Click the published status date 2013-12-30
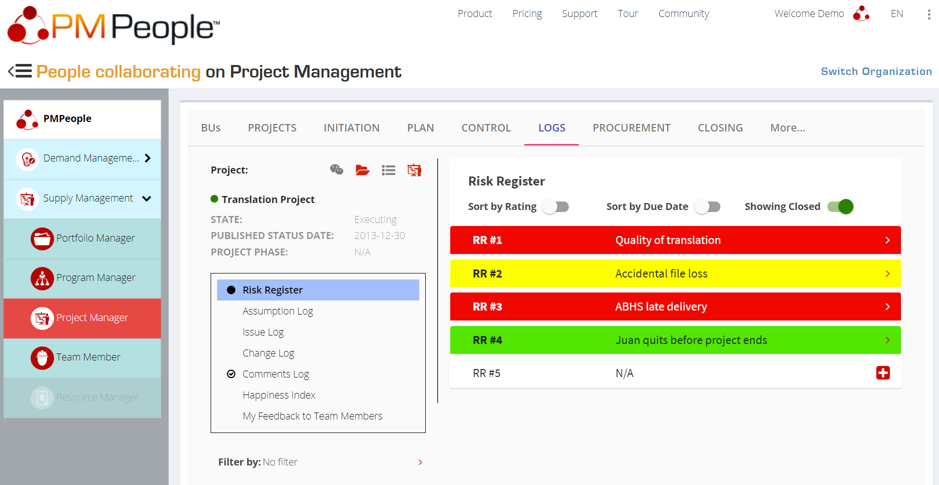939x485 pixels. (380, 236)
